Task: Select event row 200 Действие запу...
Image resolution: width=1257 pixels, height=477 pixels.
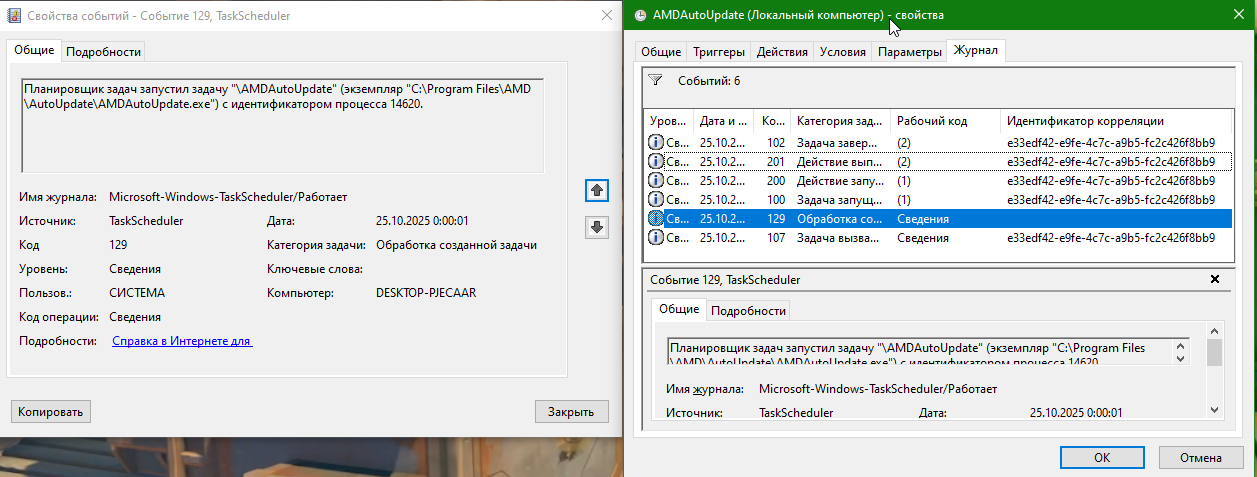Action: click(938, 180)
